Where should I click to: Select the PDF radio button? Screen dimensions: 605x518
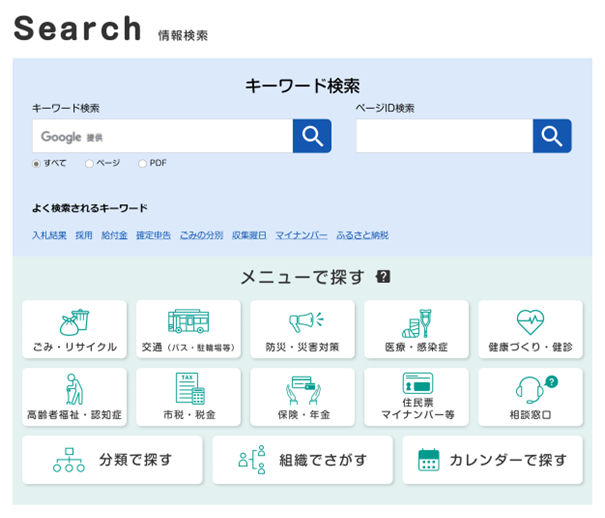pyautogui.click(x=142, y=164)
